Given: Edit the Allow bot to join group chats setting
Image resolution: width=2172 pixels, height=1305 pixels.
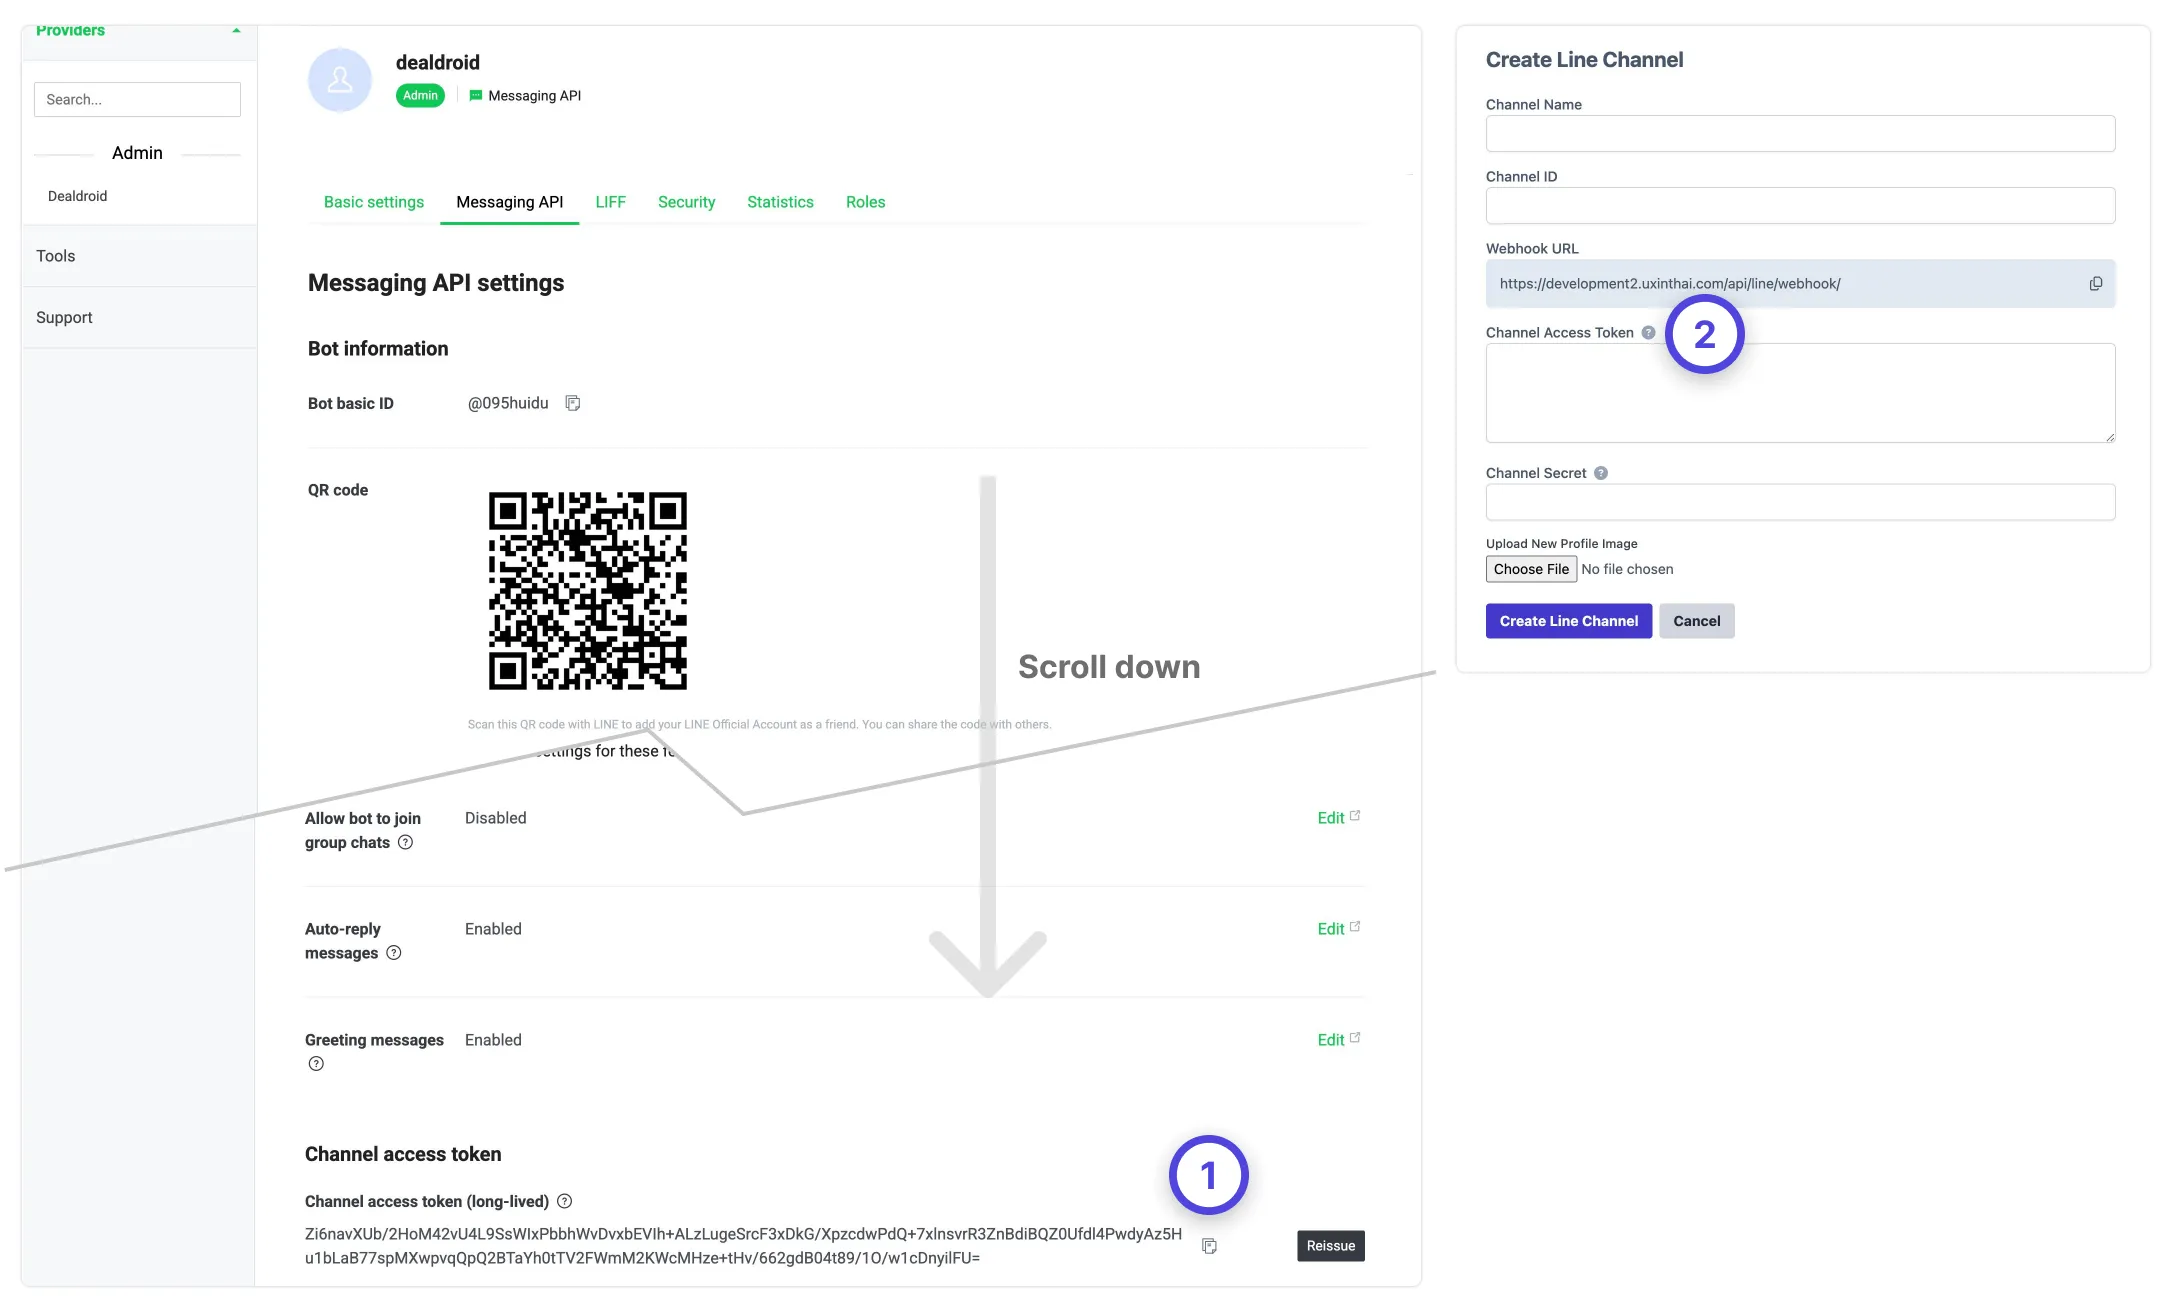Looking at the screenshot, I should (x=1330, y=818).
